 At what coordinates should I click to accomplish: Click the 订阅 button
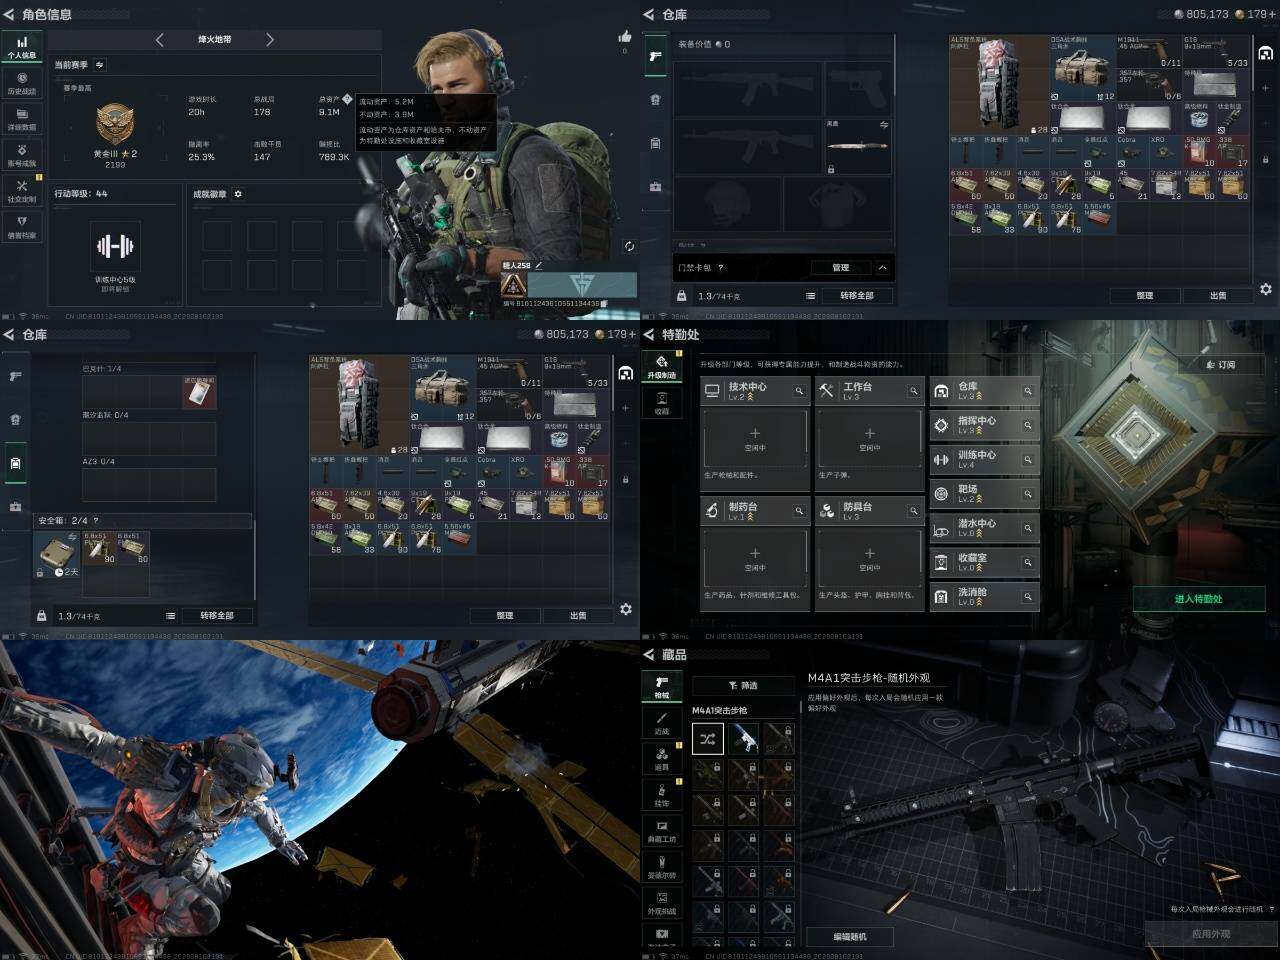[1221, 365]
